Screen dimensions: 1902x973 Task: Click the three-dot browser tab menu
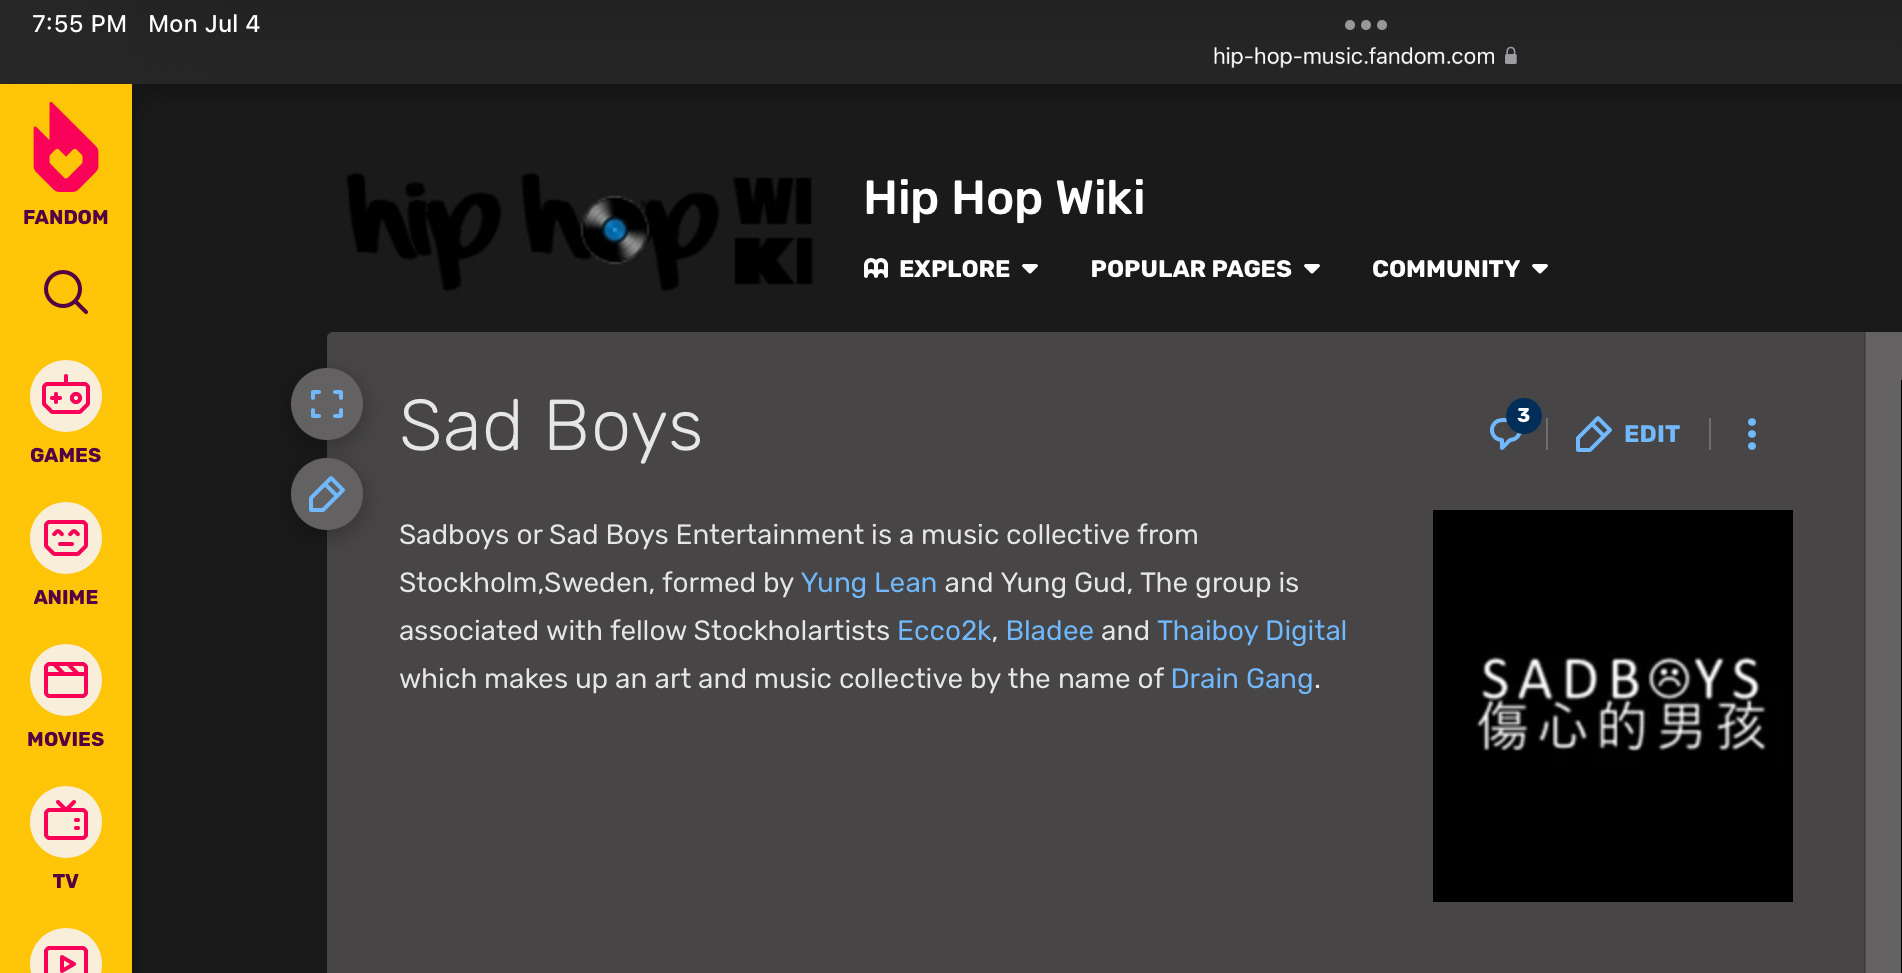[x=1365, y=25]
